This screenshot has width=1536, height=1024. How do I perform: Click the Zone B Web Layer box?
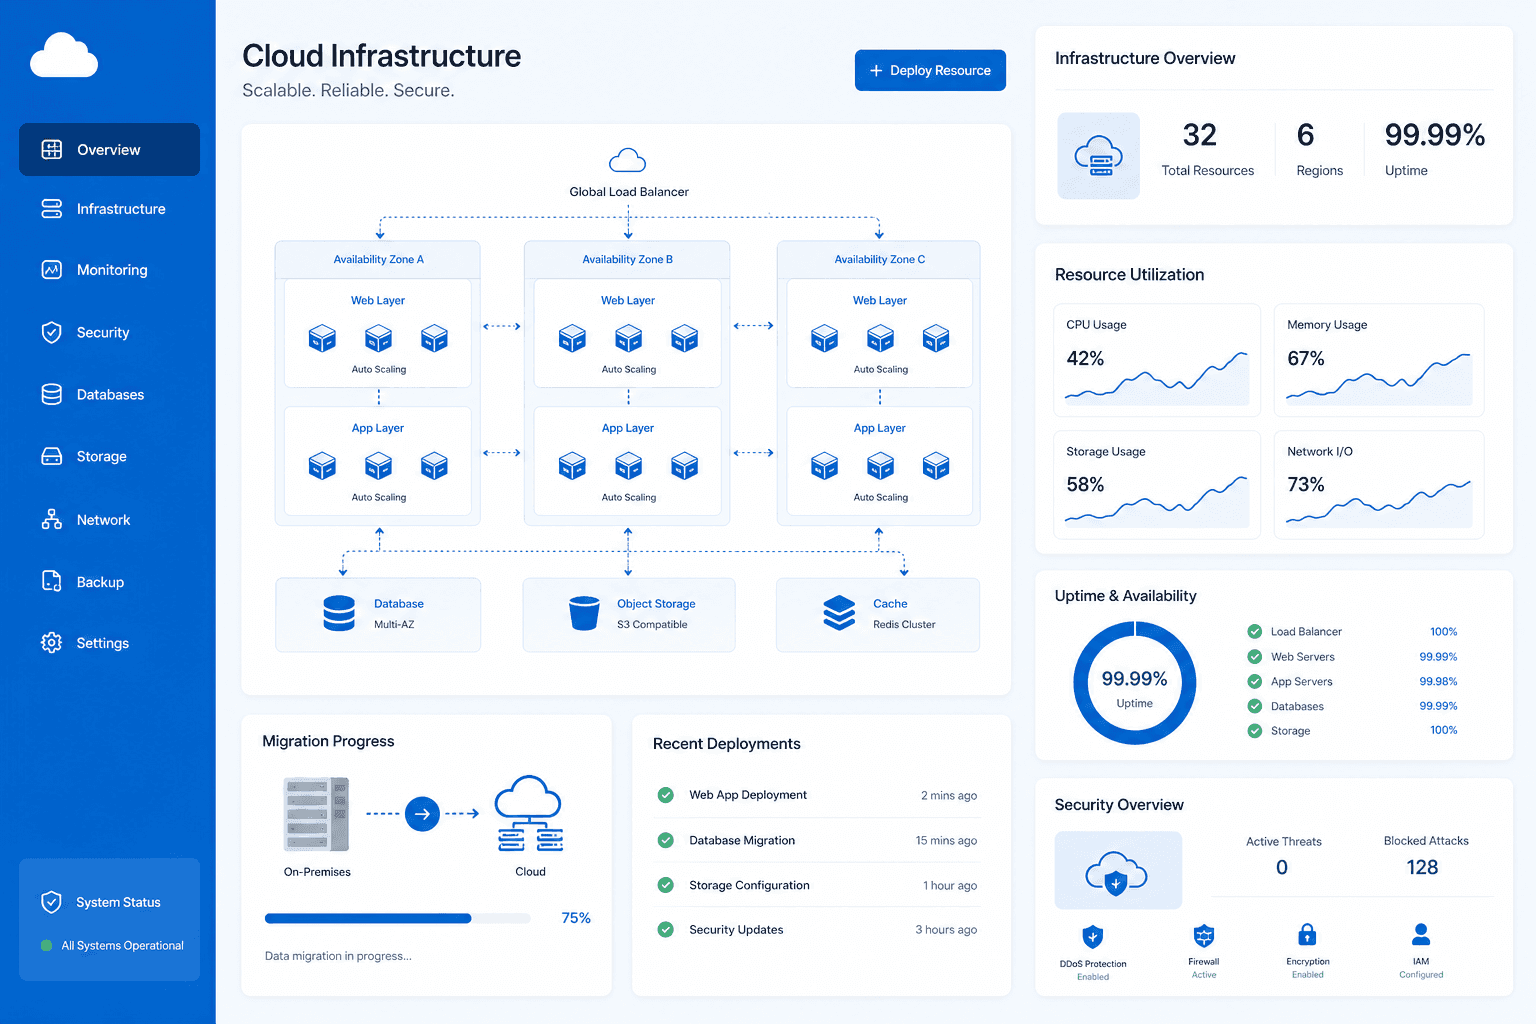(627, 333)
